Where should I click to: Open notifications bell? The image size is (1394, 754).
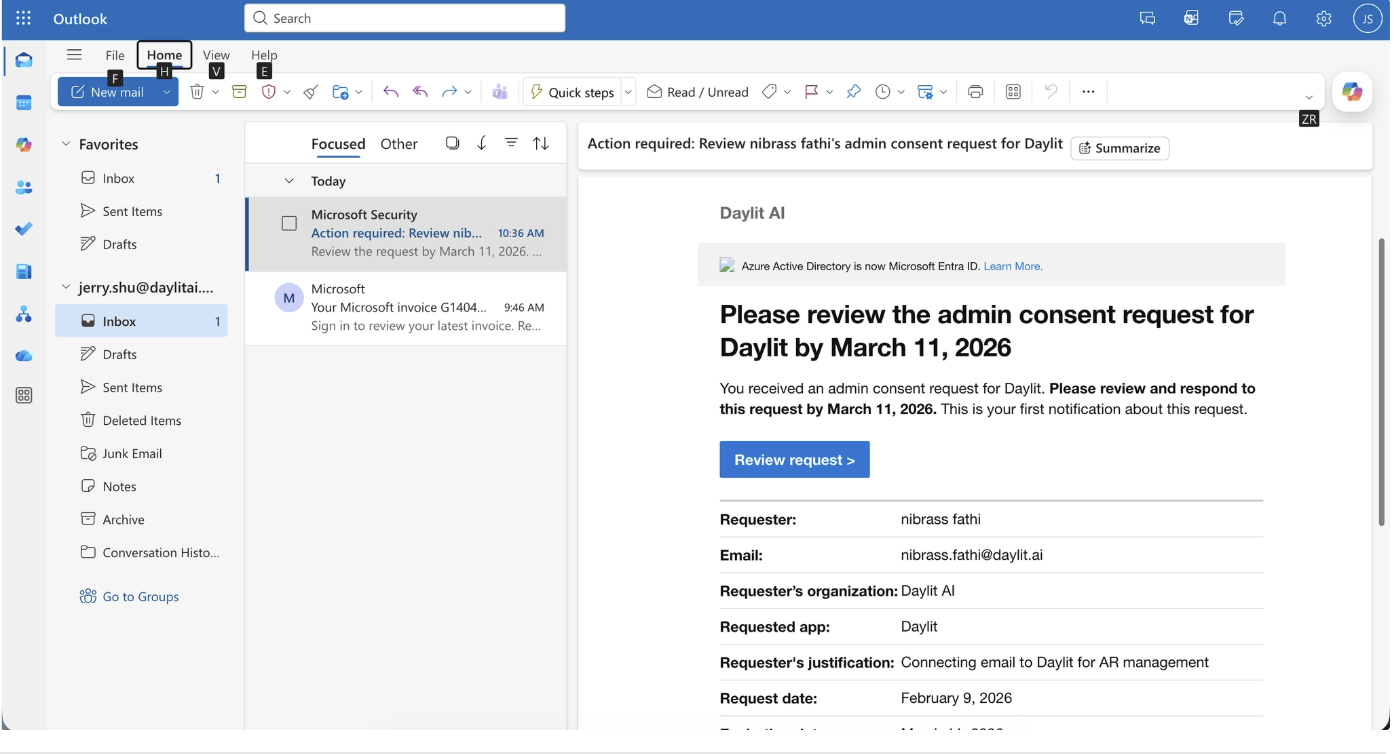coord(1280,18)
